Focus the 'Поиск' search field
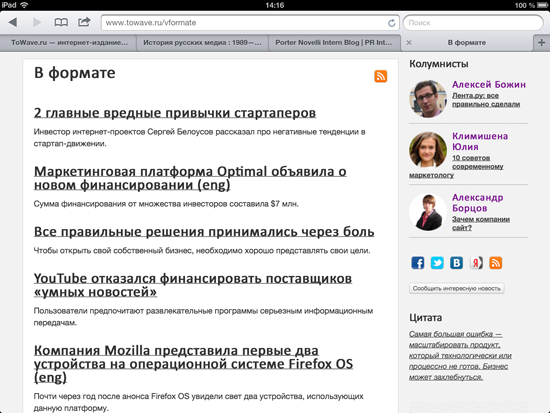This screenshot has height=413, width=550. pyautogui.click(x=473, y=23)
